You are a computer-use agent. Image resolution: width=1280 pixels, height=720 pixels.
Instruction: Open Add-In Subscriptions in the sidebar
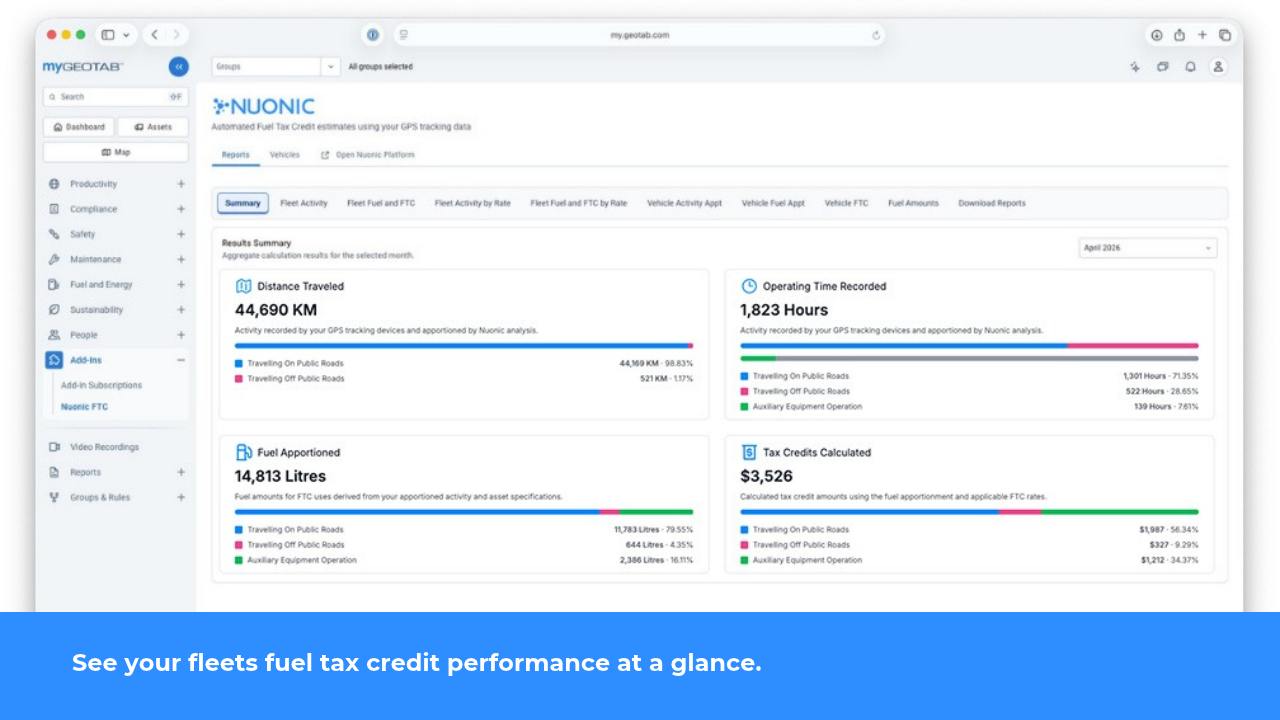point(101,385)
